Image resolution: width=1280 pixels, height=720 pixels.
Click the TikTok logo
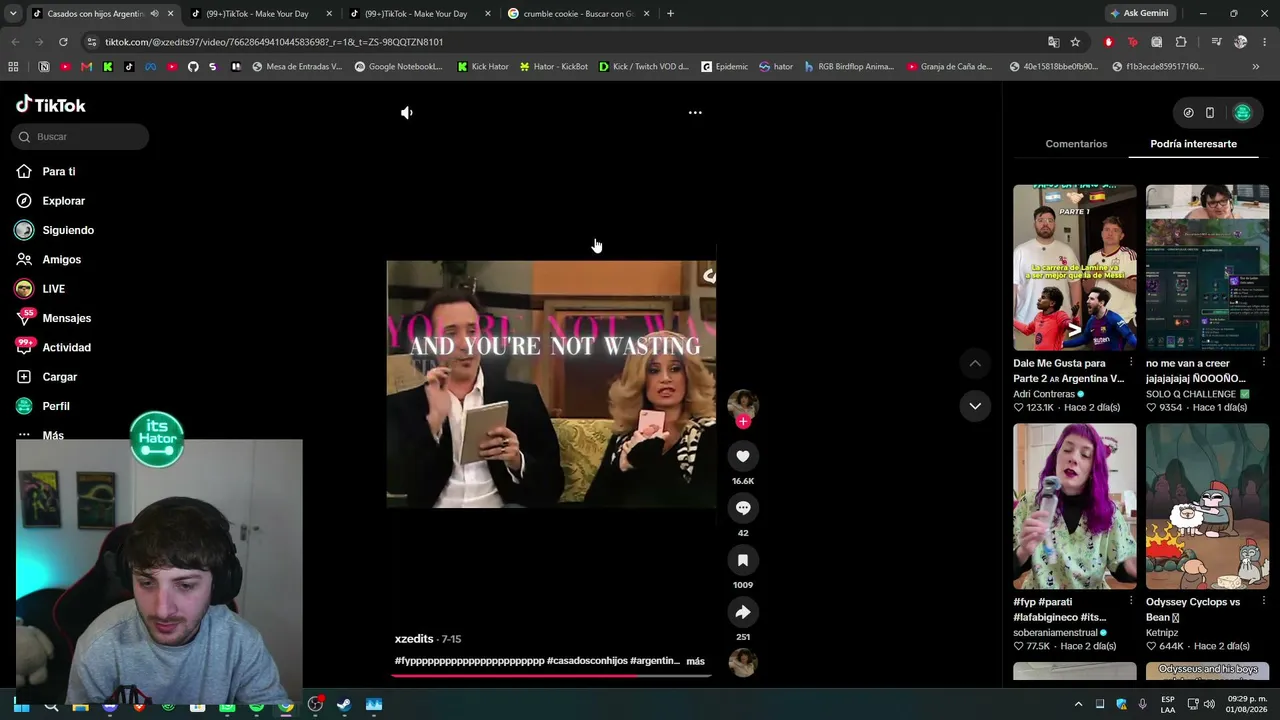51,105
